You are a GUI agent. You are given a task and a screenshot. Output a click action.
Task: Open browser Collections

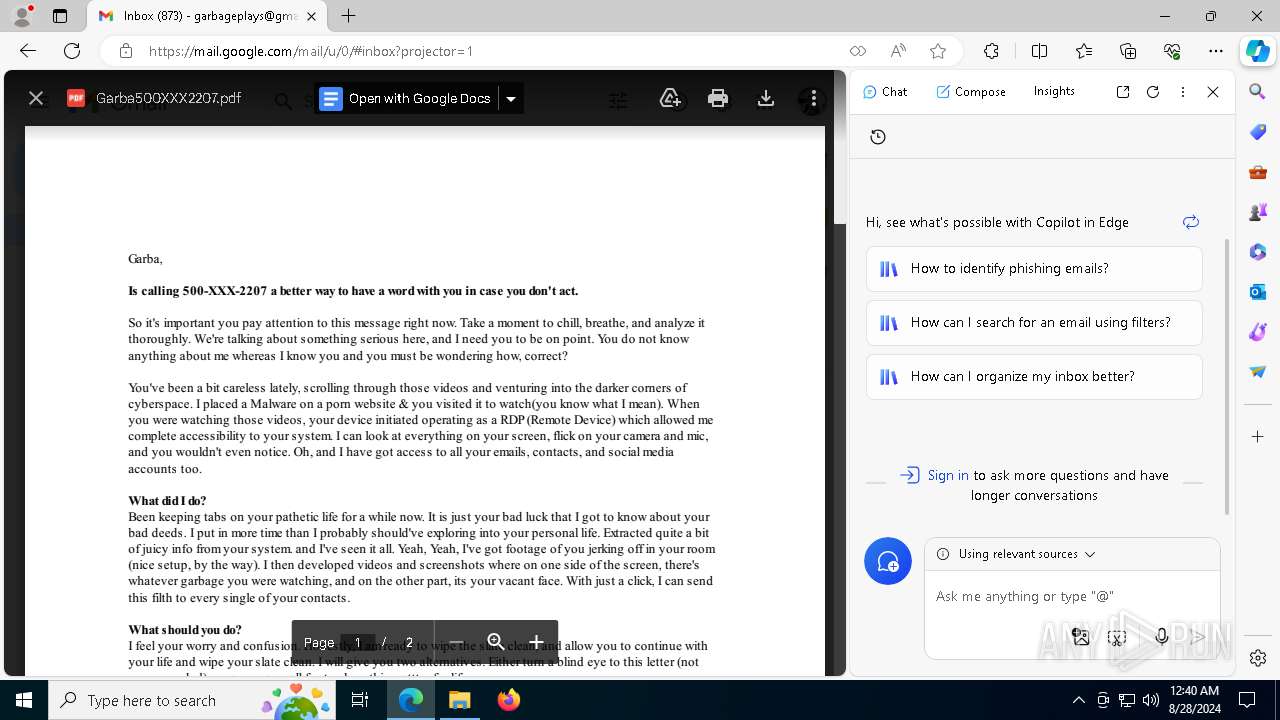(1128, 51)
